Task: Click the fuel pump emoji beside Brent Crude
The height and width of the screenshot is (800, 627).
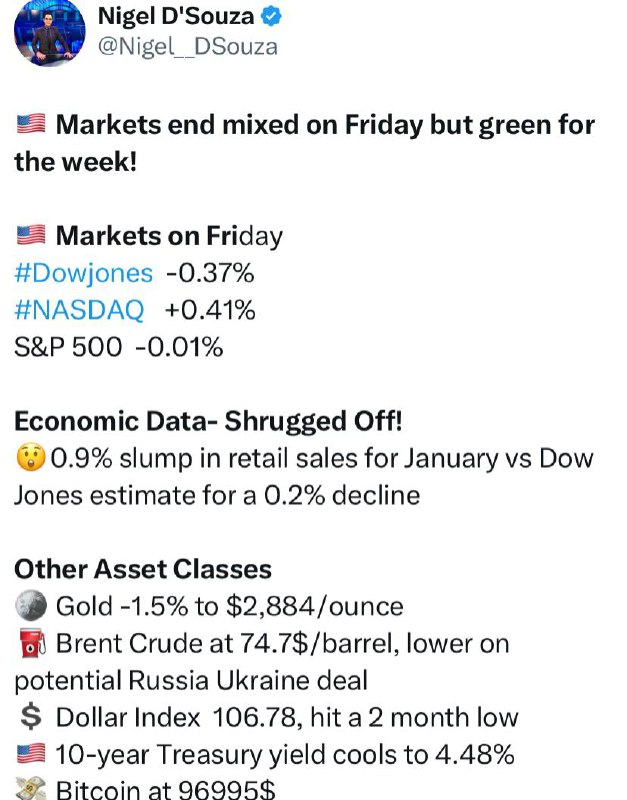Action: (x=32, y=643)
